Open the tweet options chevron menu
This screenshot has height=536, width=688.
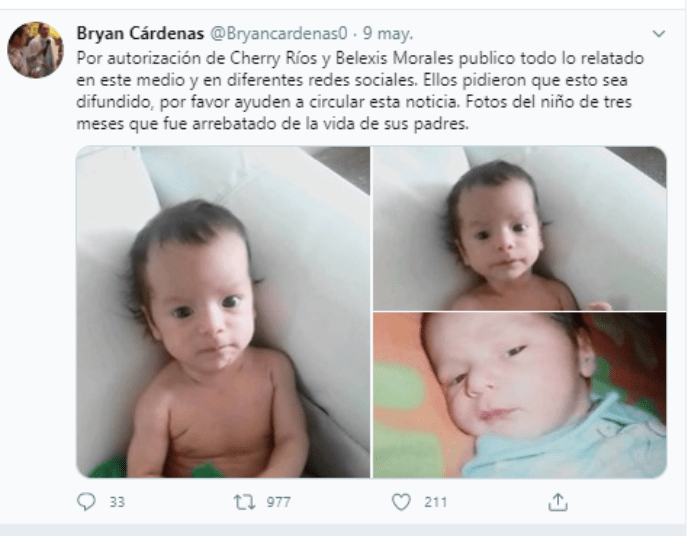point(659,34)
